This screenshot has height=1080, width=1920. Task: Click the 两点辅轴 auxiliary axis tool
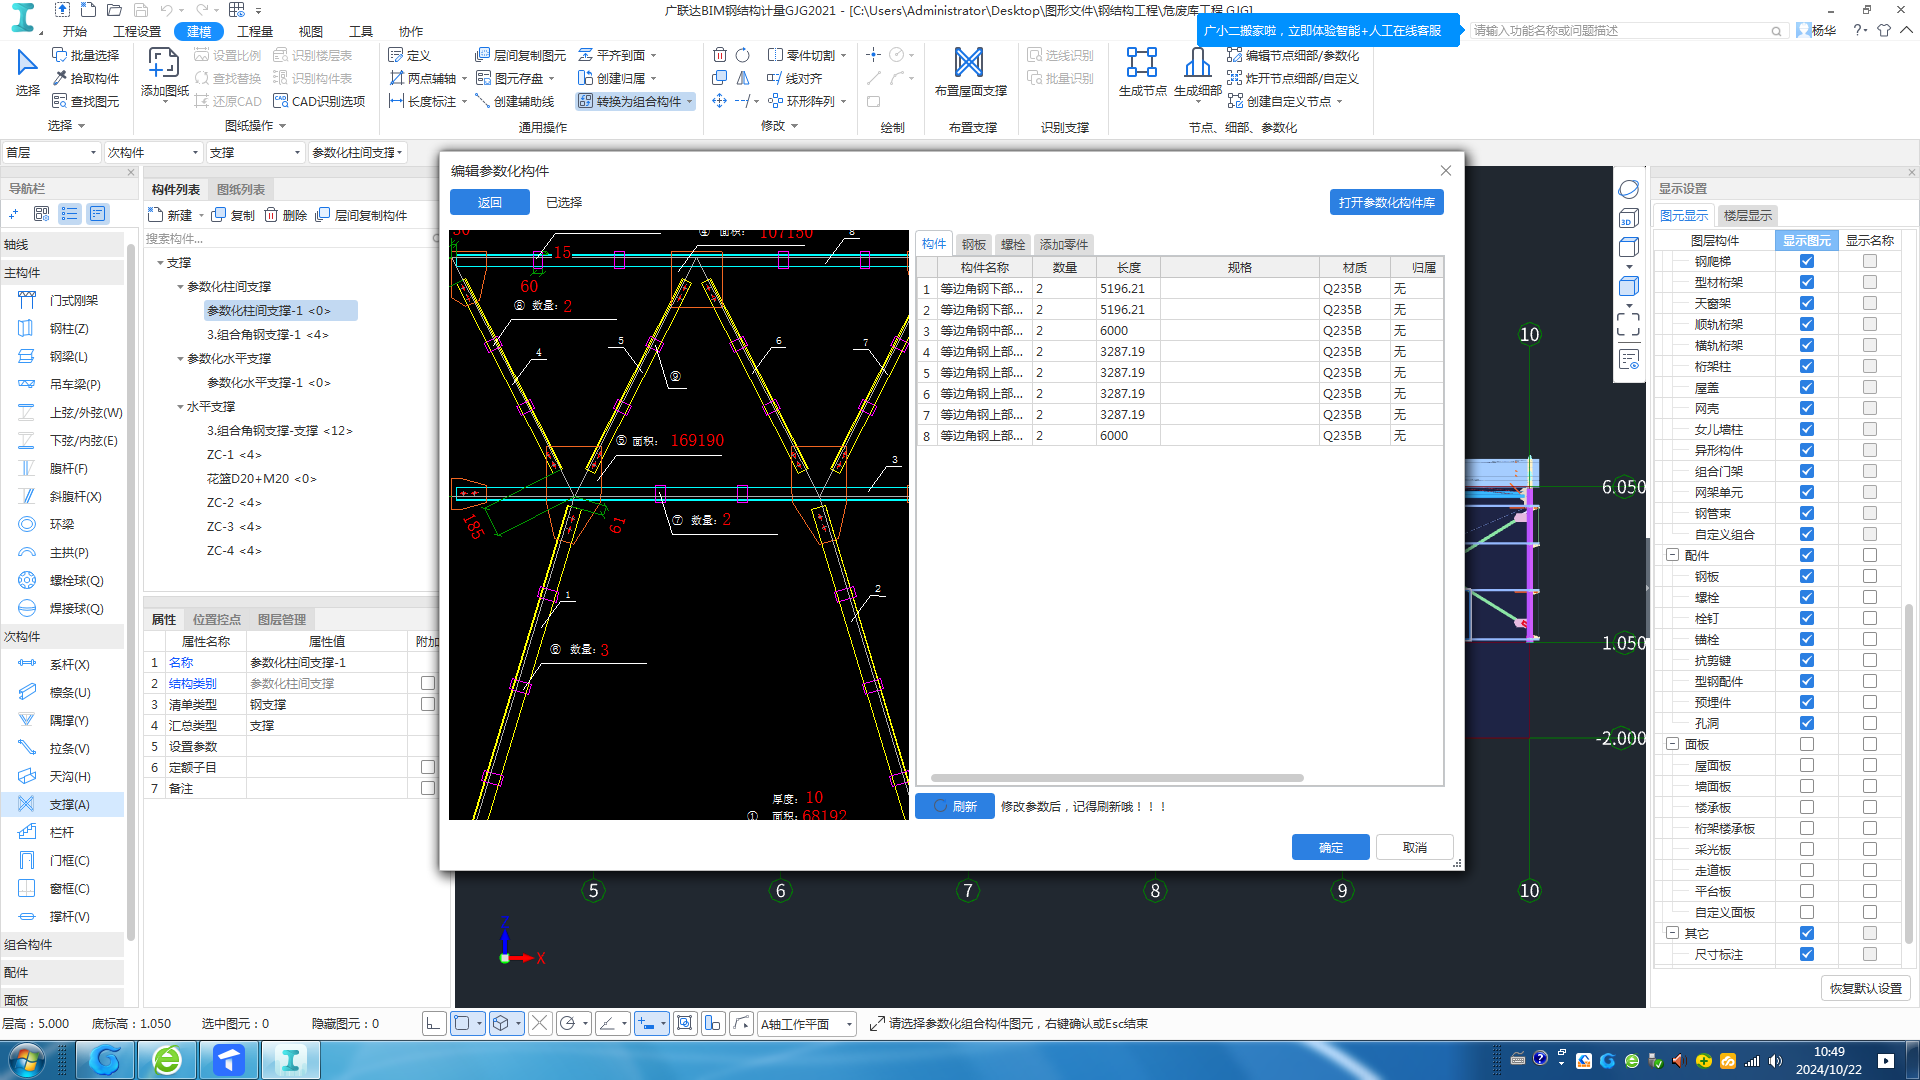pyautogui.click(x=423, y=78)
